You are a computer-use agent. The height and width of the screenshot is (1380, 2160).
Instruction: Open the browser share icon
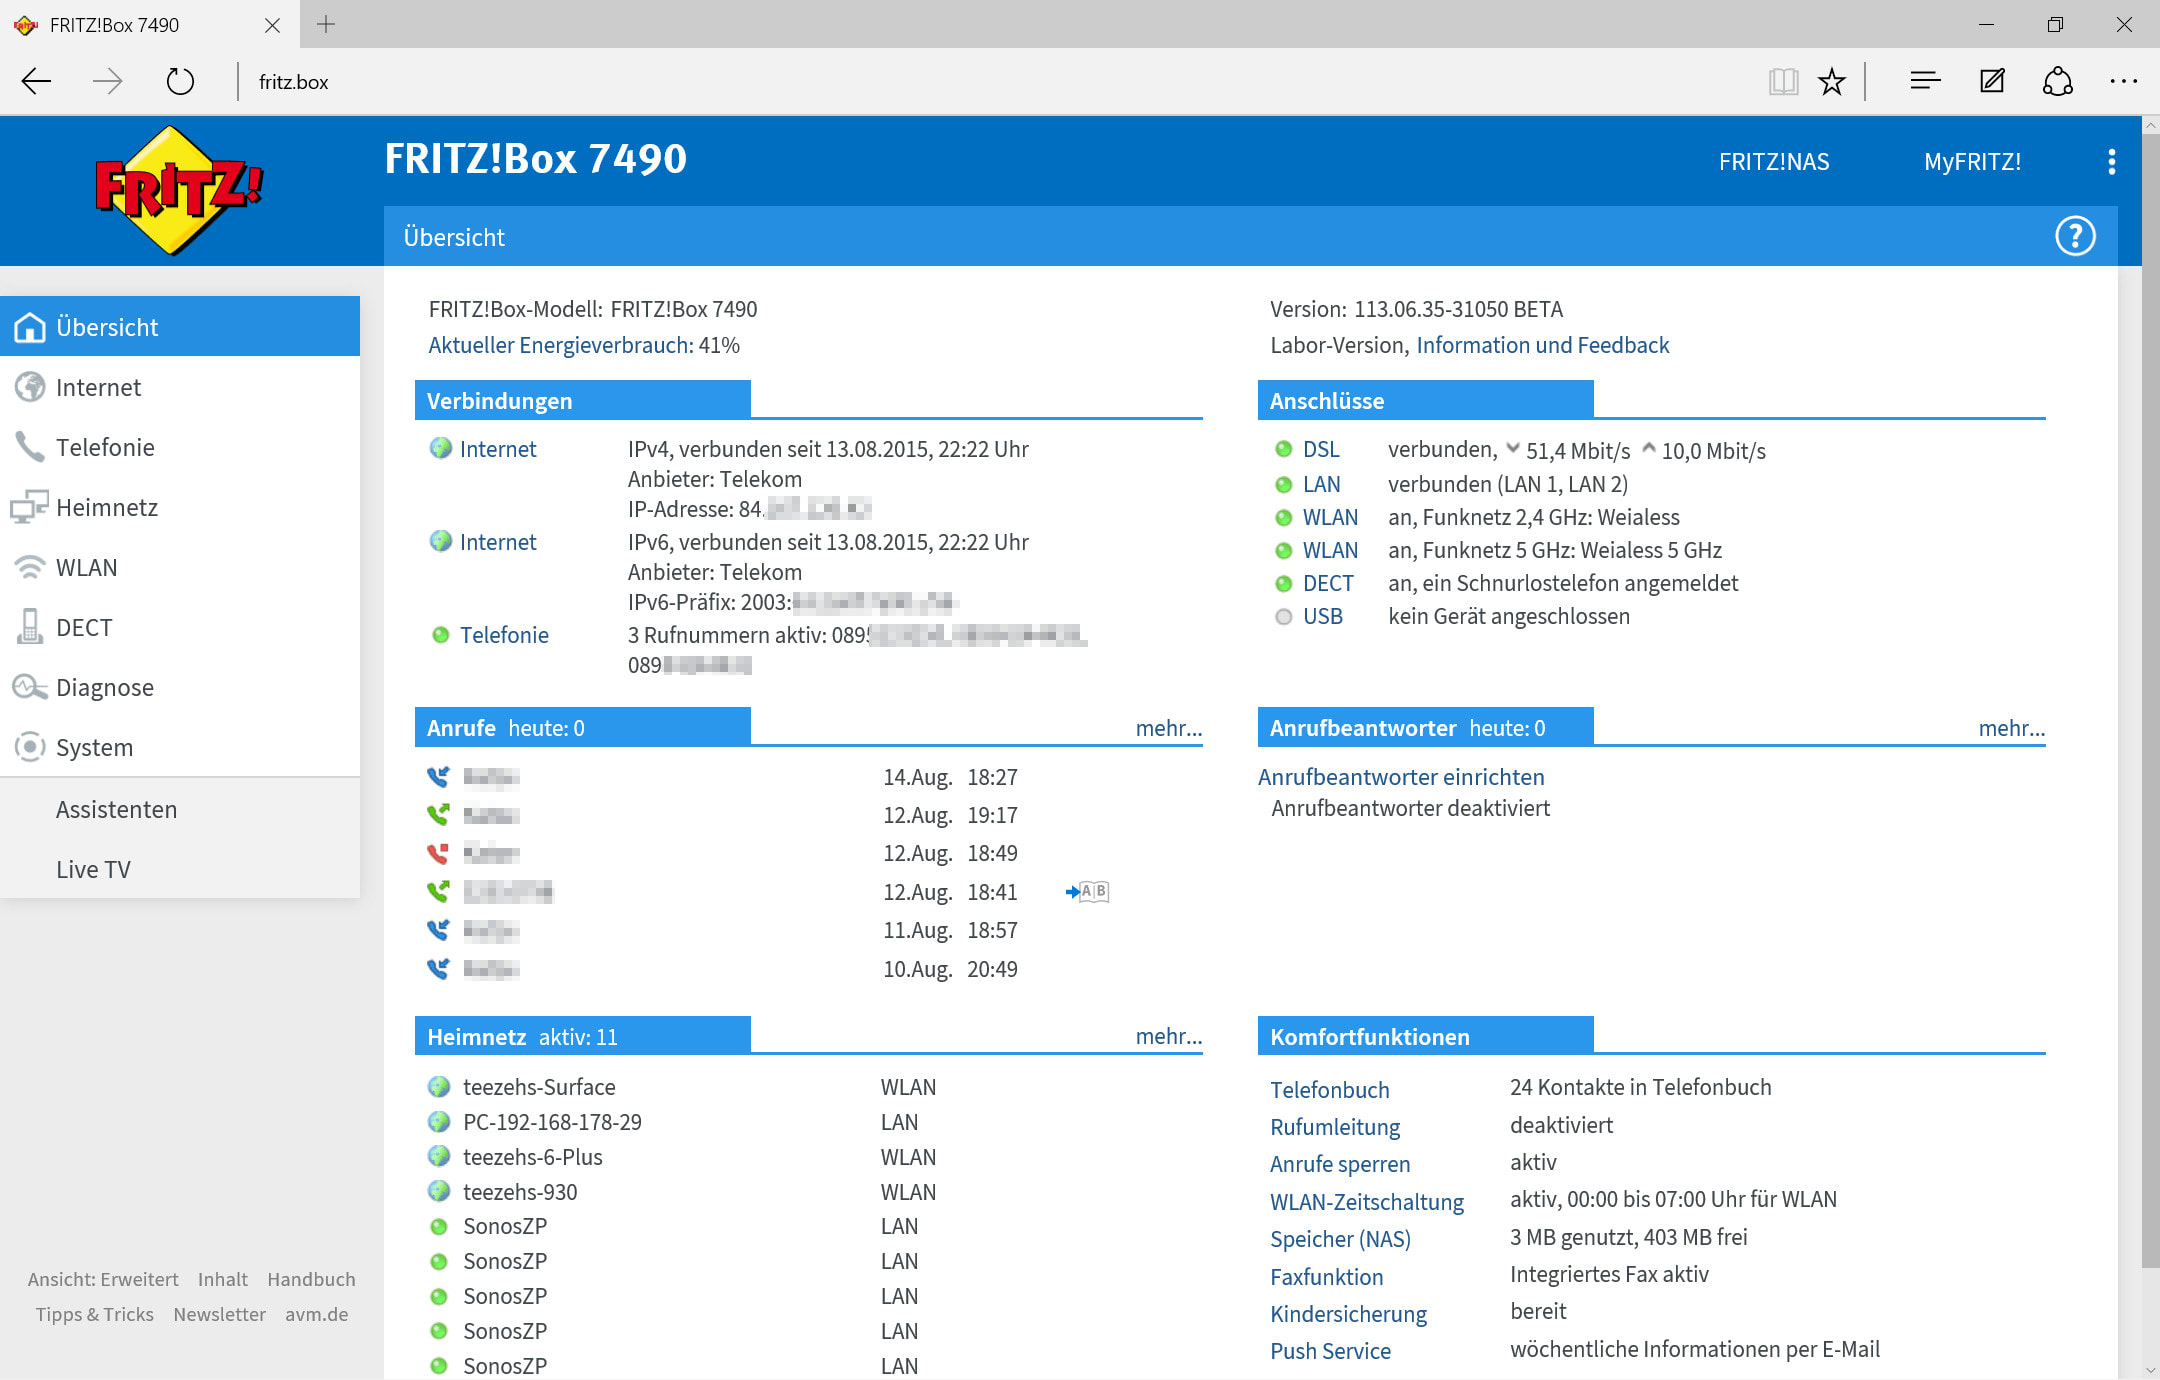[x=2057, y=81]
